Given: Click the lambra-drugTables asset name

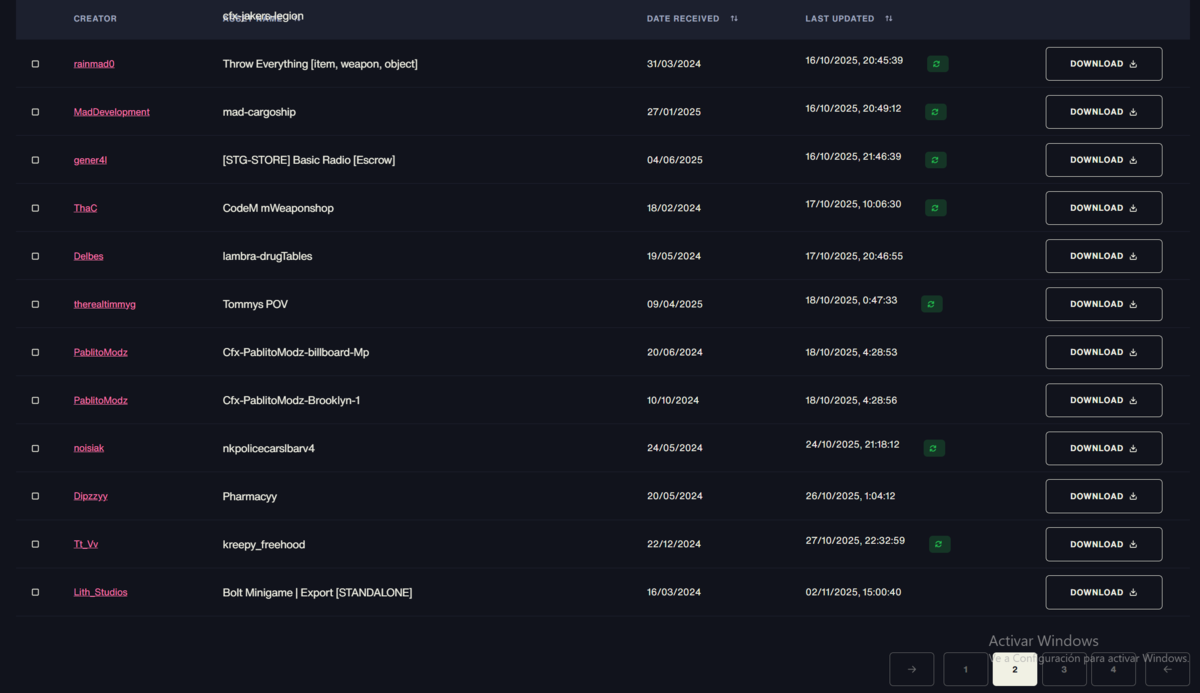Looking at the screenshot, I should coord(267,256).
